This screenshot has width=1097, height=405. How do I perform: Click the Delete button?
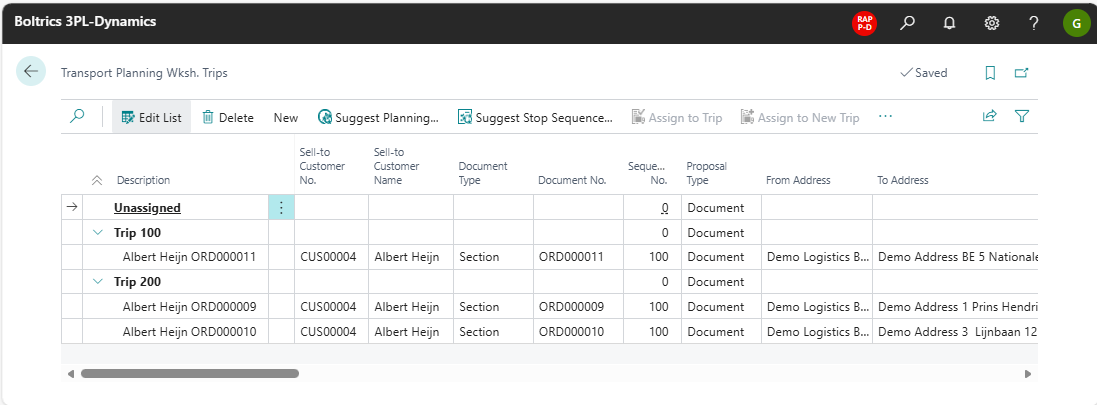[x=228, y=117]
